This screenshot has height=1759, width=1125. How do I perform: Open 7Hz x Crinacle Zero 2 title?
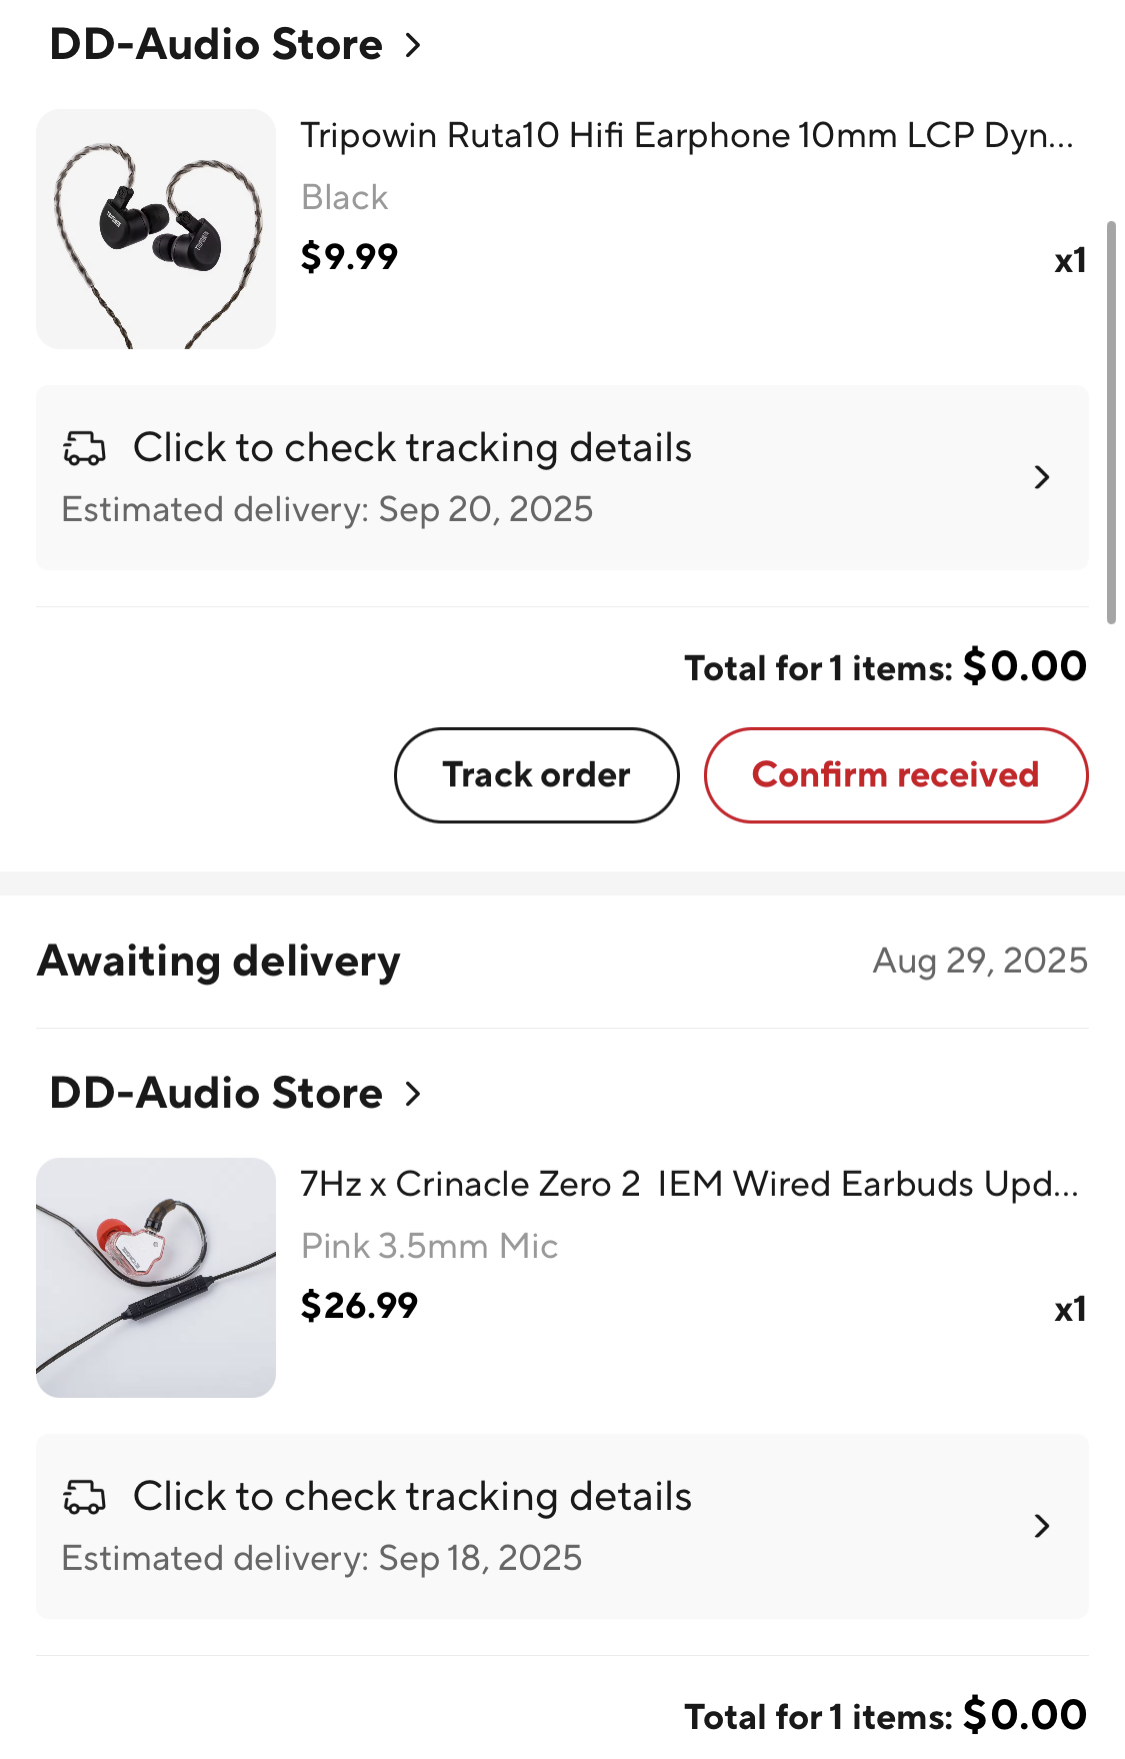(x=688, y=1184)
